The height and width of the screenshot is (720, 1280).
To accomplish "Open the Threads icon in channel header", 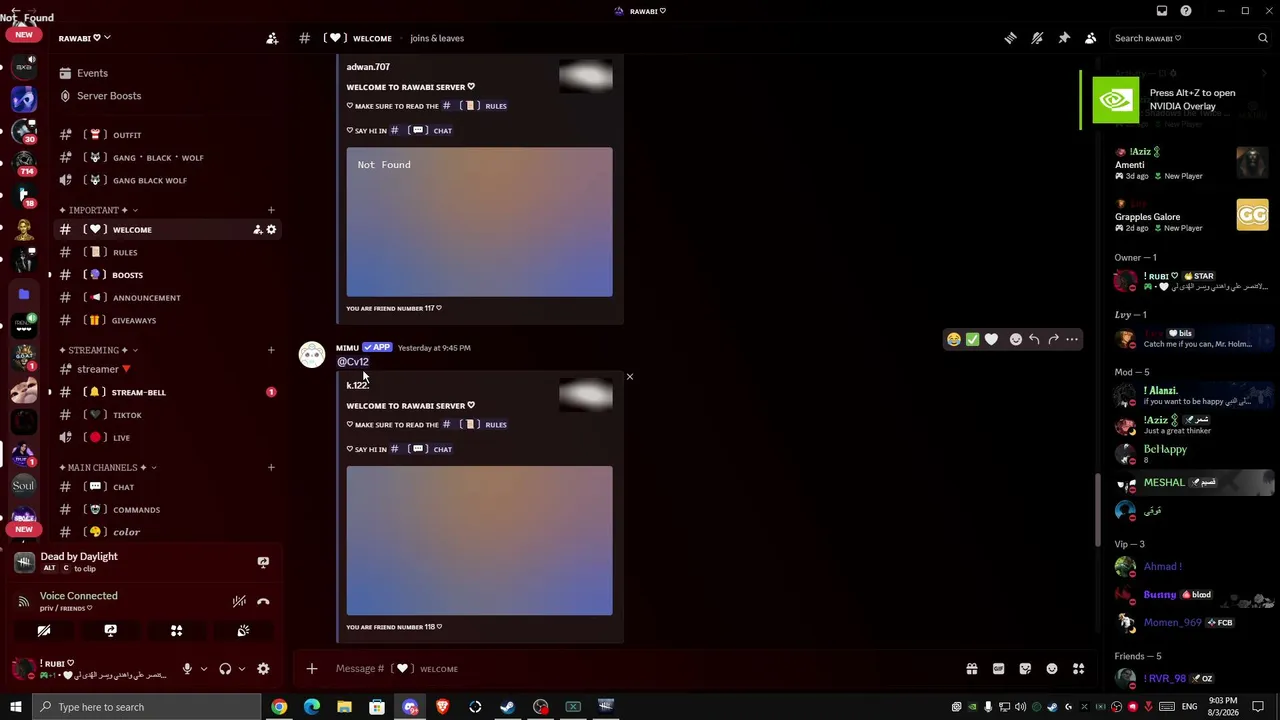I will pyautogui.click(x=1010, y=38).
